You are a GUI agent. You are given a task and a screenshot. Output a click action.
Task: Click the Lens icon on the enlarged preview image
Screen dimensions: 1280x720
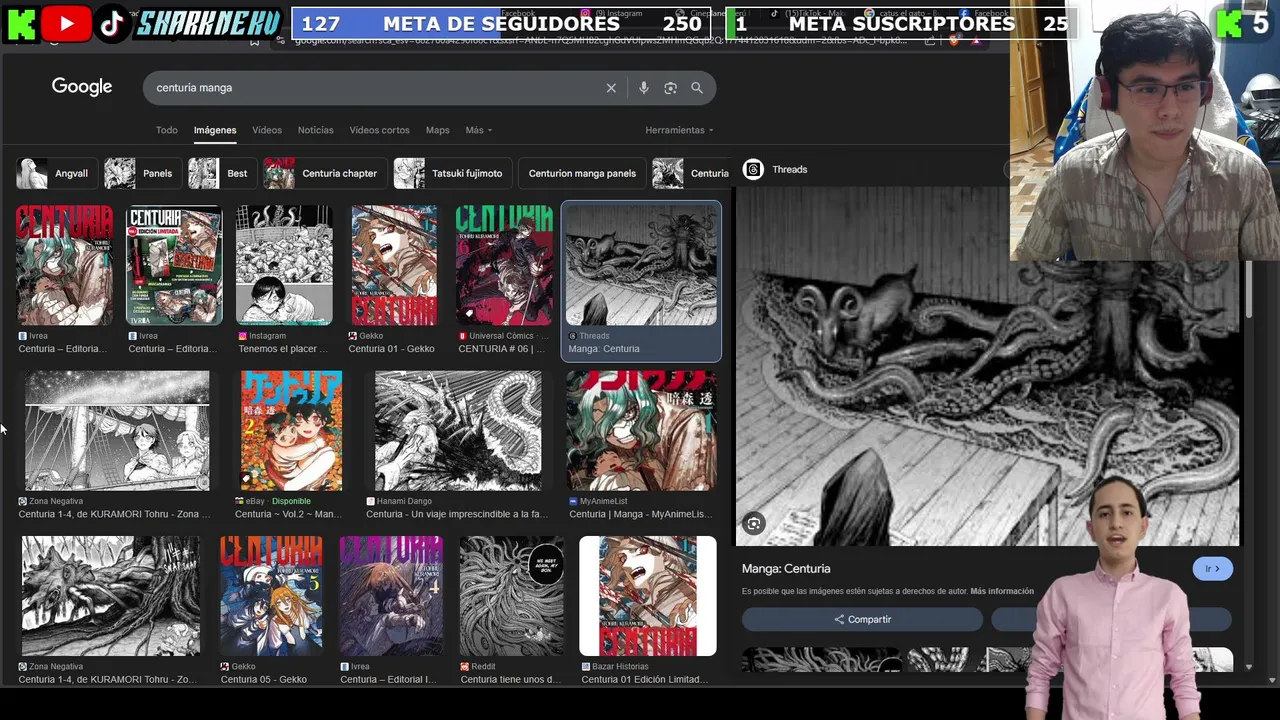(754, 524)
